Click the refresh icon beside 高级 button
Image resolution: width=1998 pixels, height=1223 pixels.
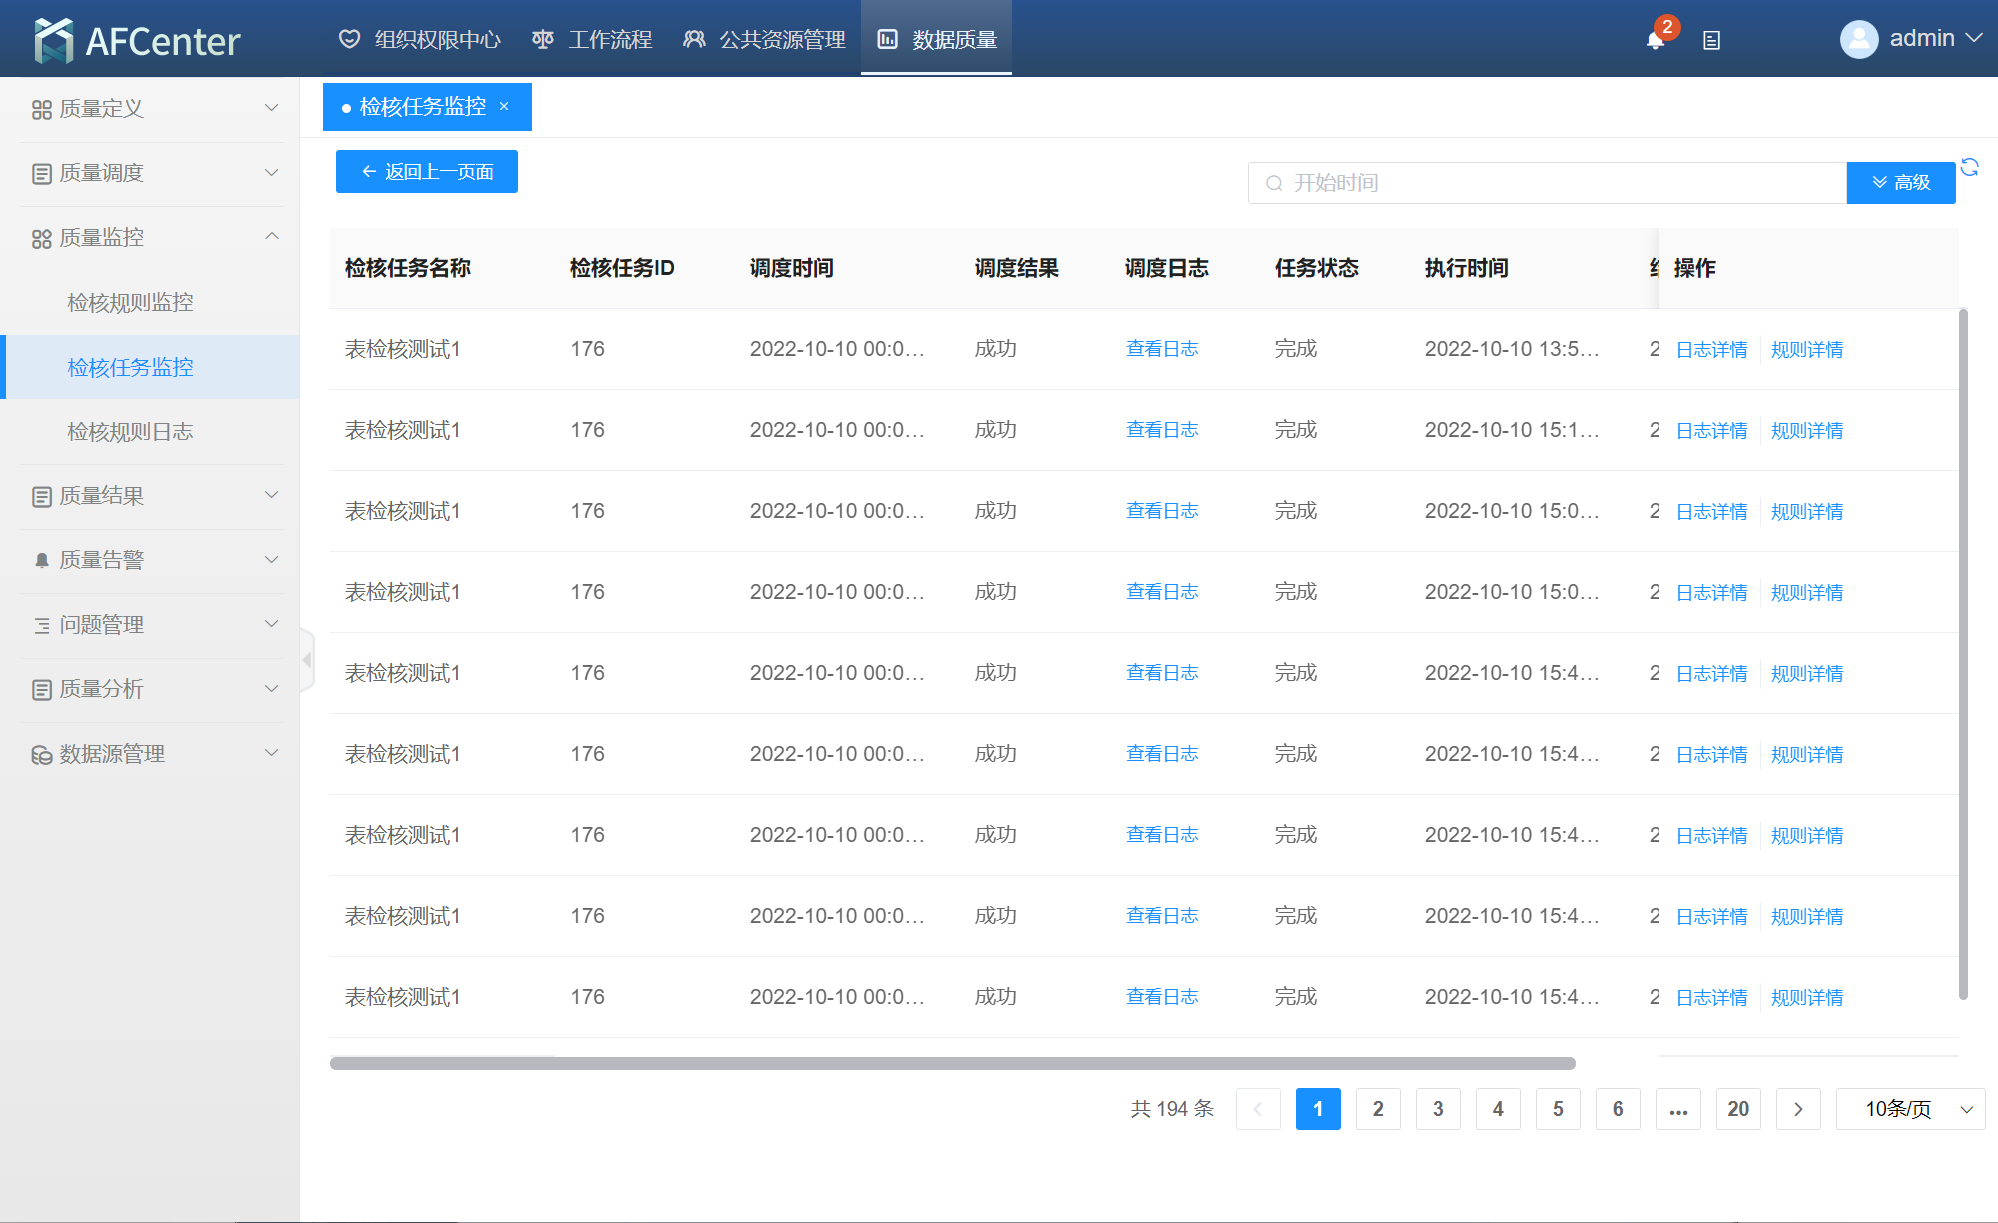tap(1969, 167)
